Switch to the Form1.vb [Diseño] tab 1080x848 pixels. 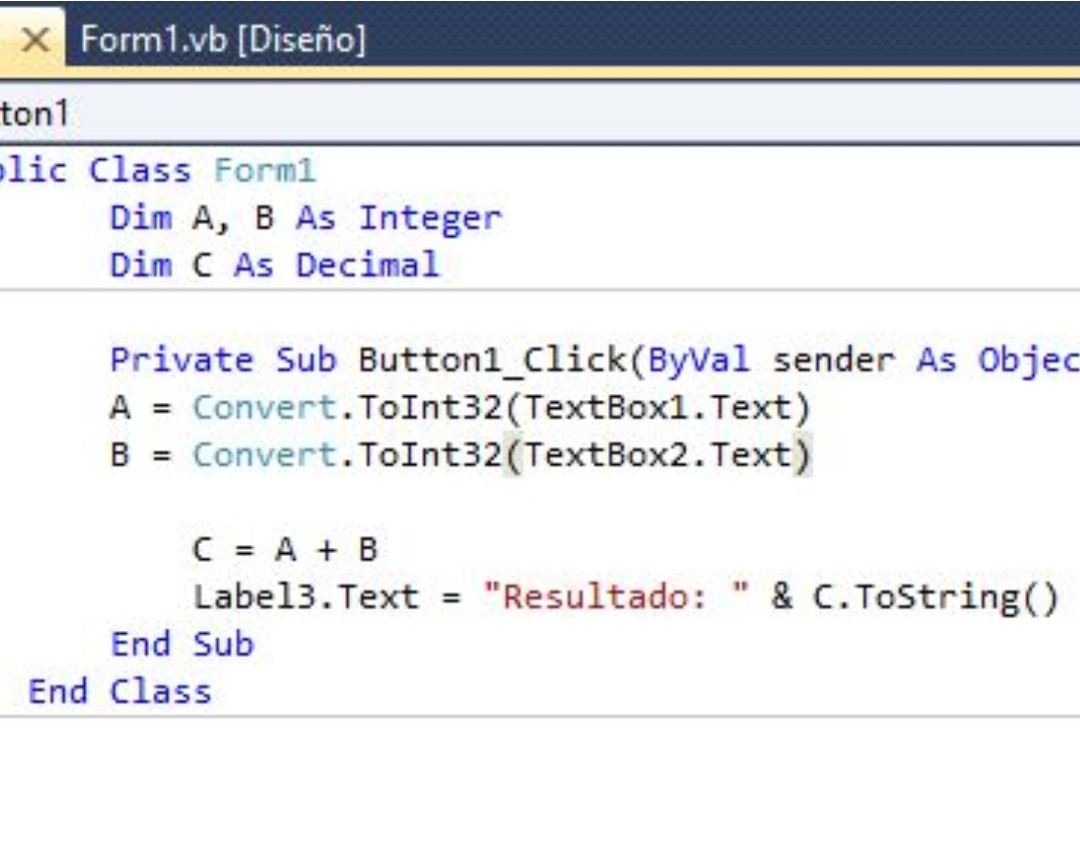pos(222,40)
